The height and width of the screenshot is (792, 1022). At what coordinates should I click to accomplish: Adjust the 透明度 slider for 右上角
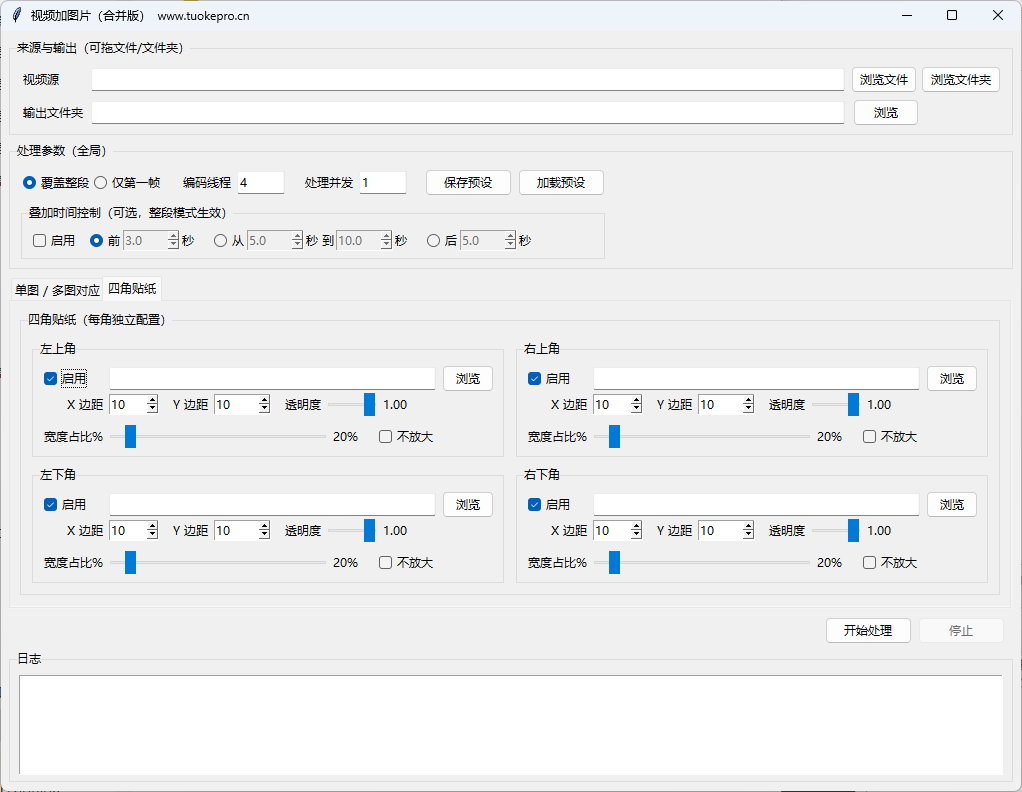[x=851, y=404]
